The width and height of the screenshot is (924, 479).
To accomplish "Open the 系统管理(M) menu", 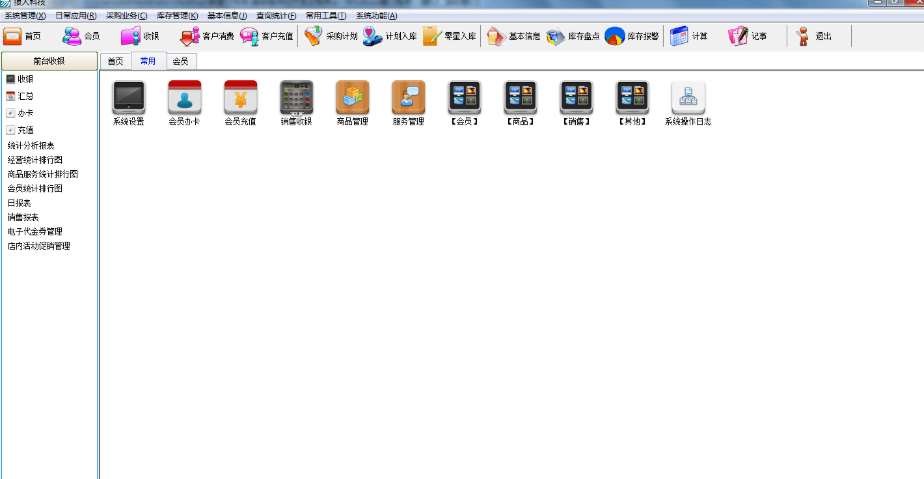I will pyautogui.click(x=24, y=16).
